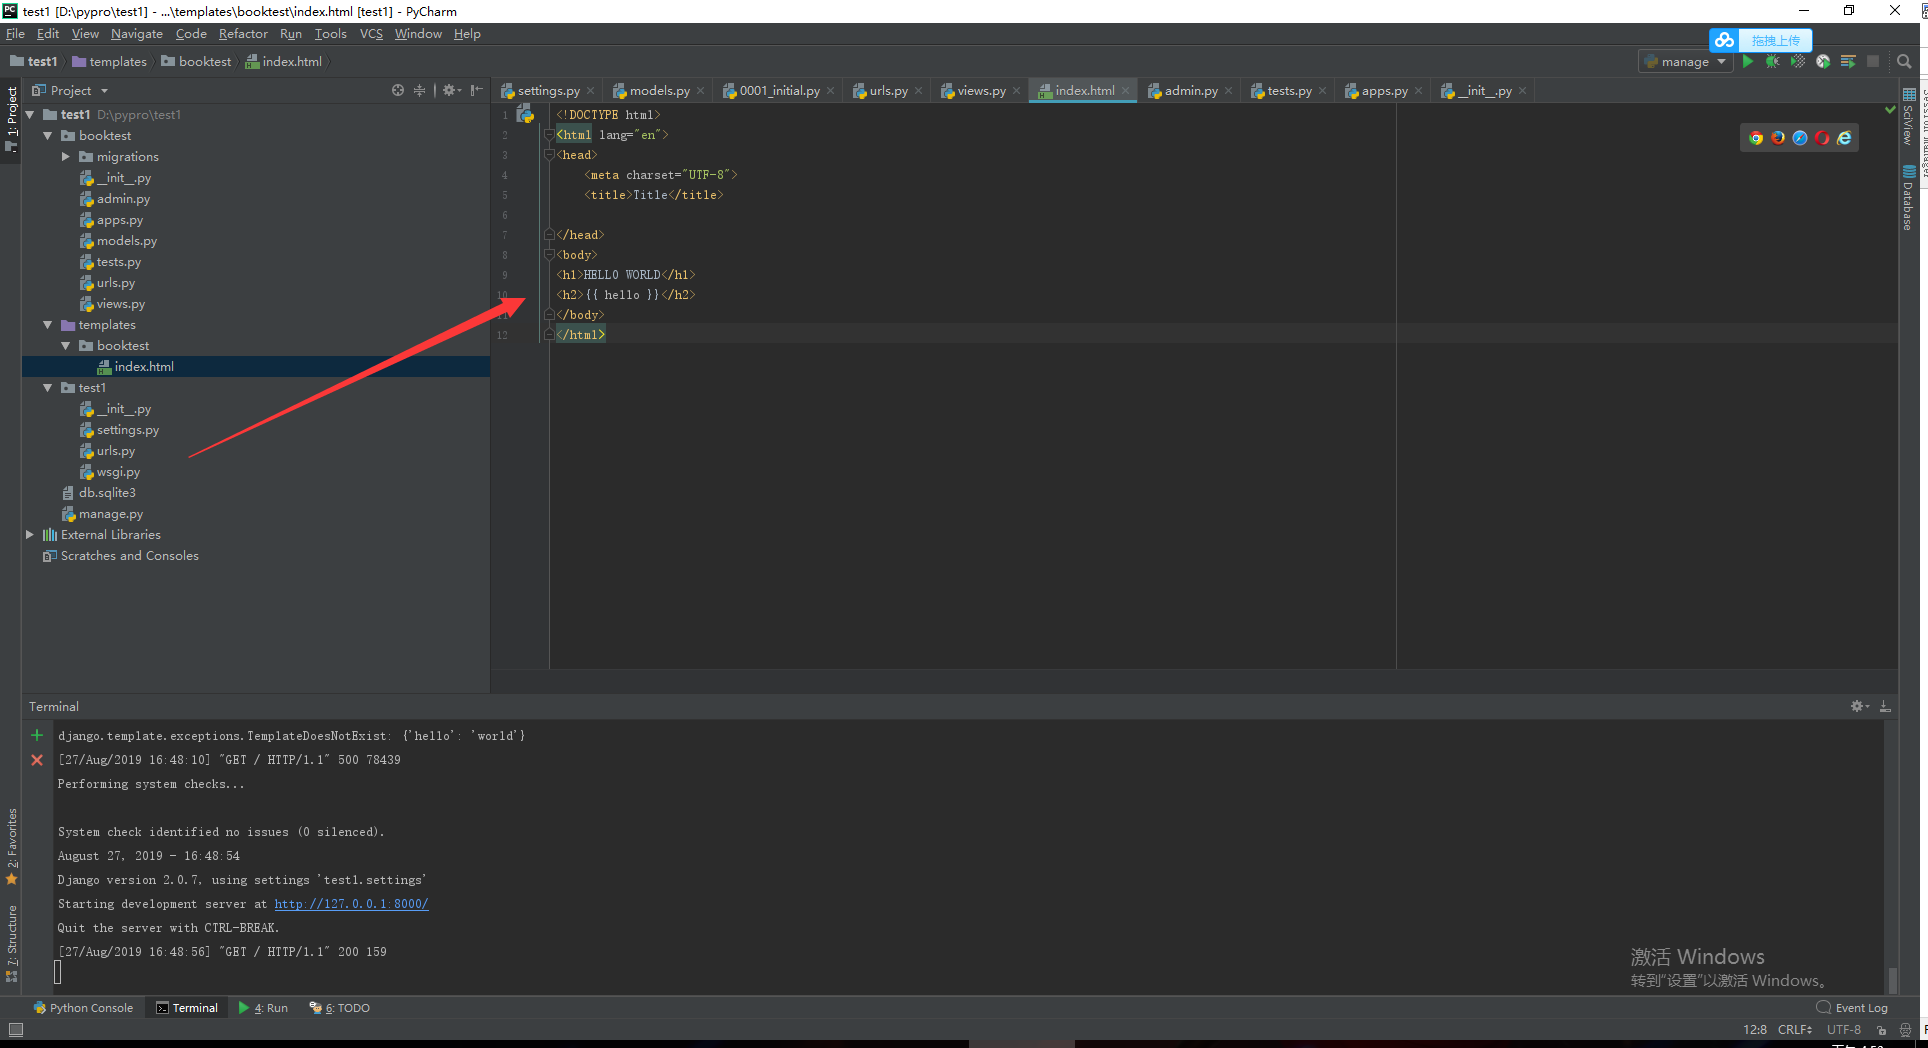Change UTF-8 file encoding in status bar
Viewport: 1928px width, 1048px height.
1844,1030
